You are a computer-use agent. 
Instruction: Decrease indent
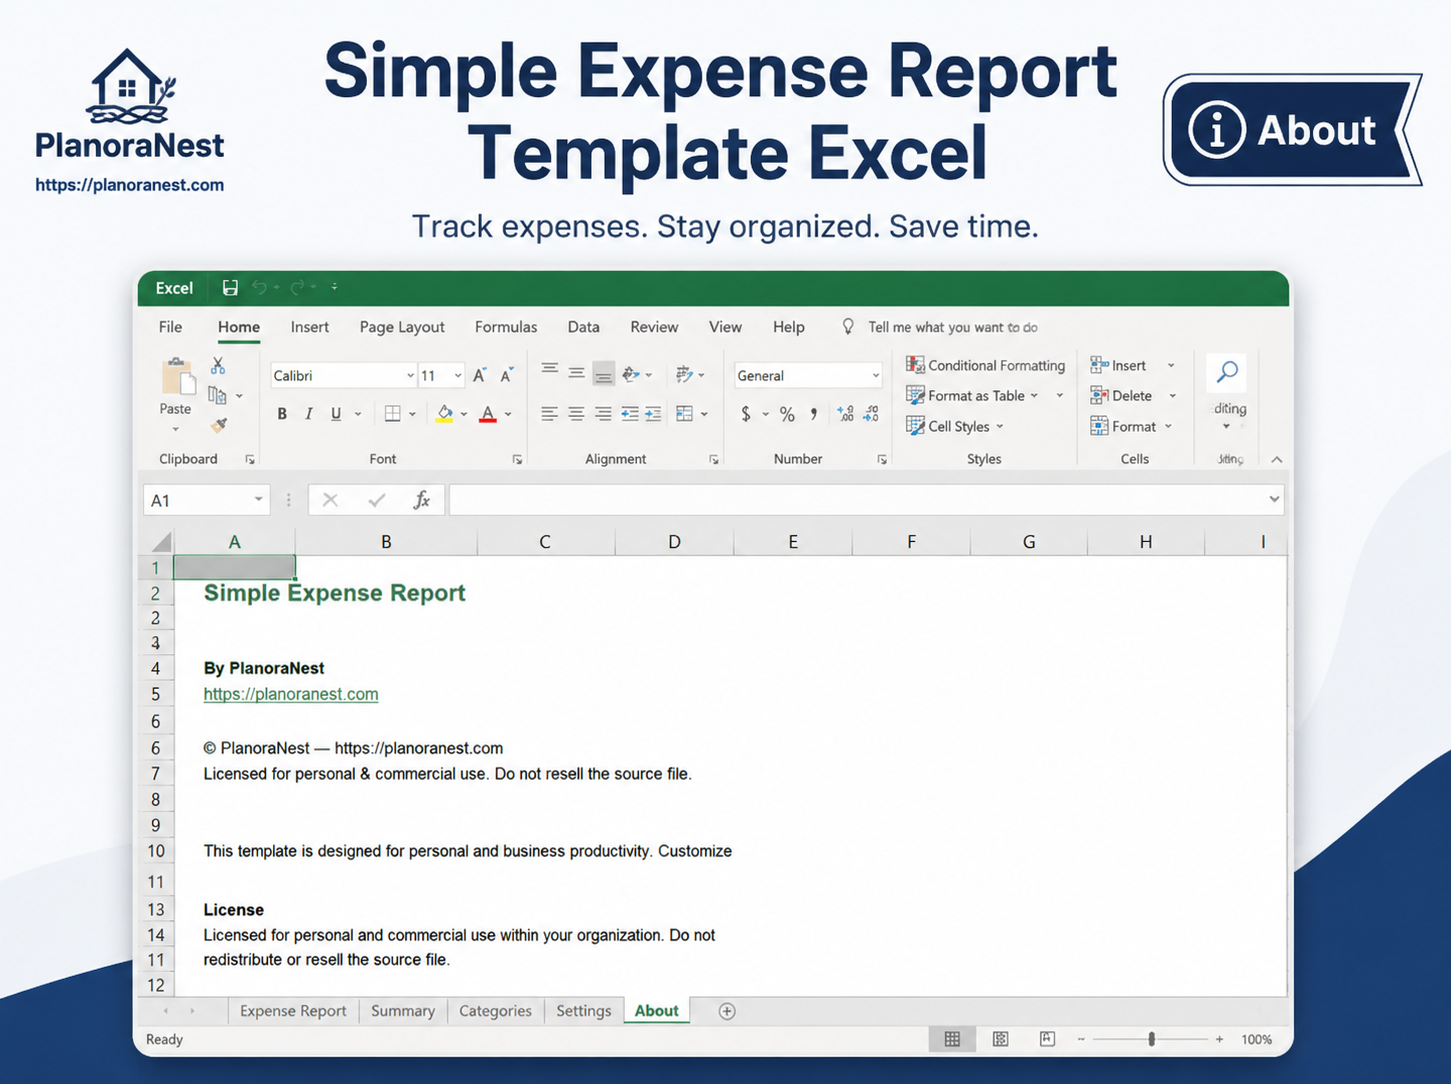629,414
